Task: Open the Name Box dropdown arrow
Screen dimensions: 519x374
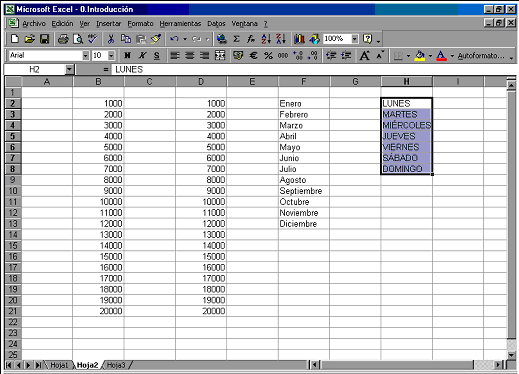Action: pos(69,69)
